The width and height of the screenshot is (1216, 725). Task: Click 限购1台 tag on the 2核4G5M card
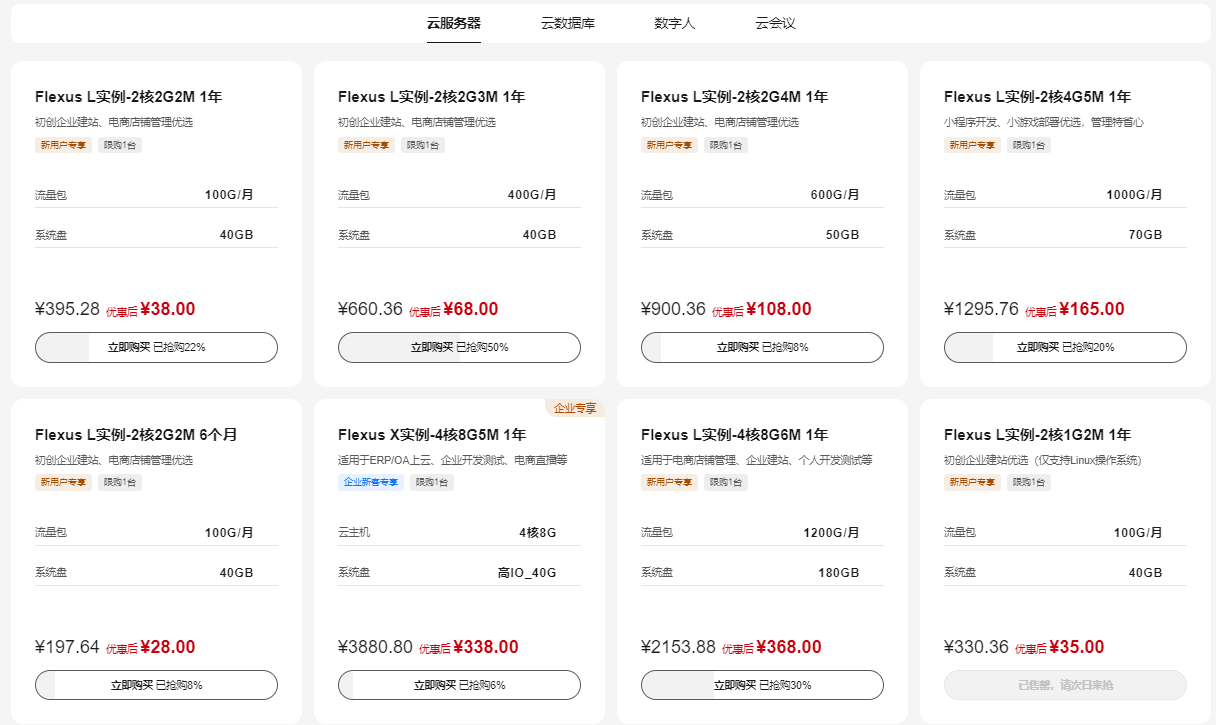(1029, 145)
